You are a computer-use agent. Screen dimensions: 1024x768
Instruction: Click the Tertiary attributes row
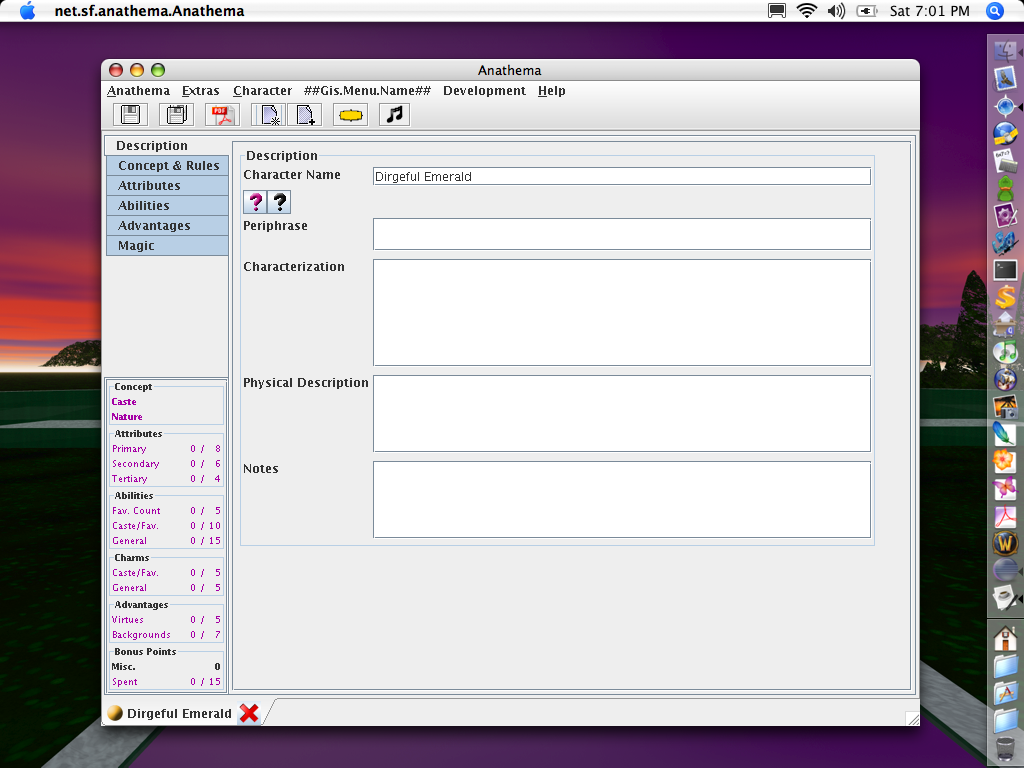[166, 479]
